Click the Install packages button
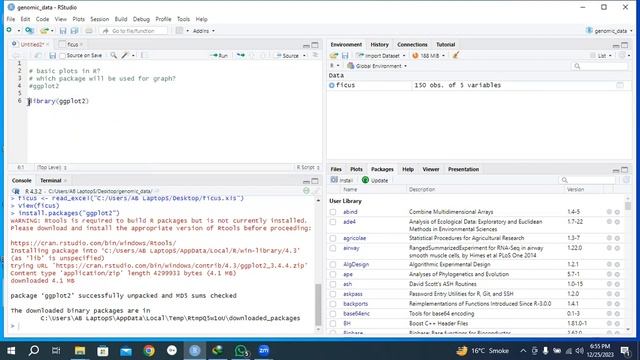The width and height of the screenshot is (640, 360). pyautogui.click(x=342, y=180)
